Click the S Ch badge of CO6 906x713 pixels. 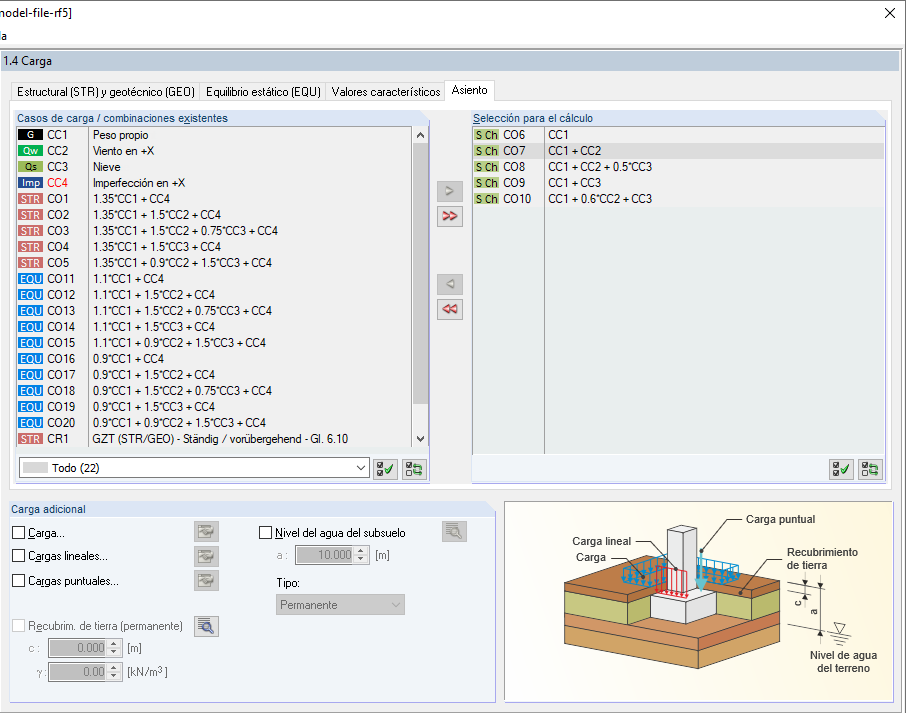pyautogui.click(x=486, y=135)
